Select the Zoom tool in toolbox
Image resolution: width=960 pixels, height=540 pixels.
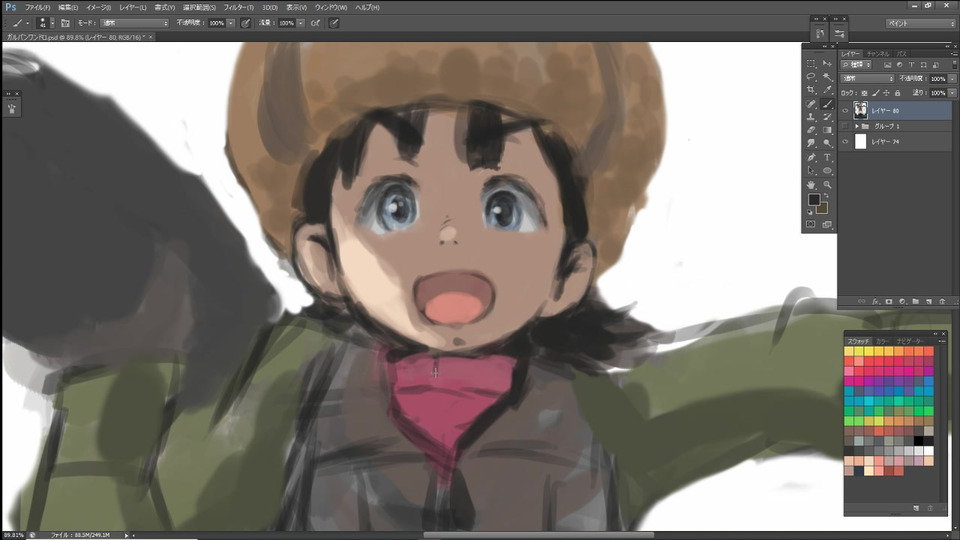coord(827,185)
